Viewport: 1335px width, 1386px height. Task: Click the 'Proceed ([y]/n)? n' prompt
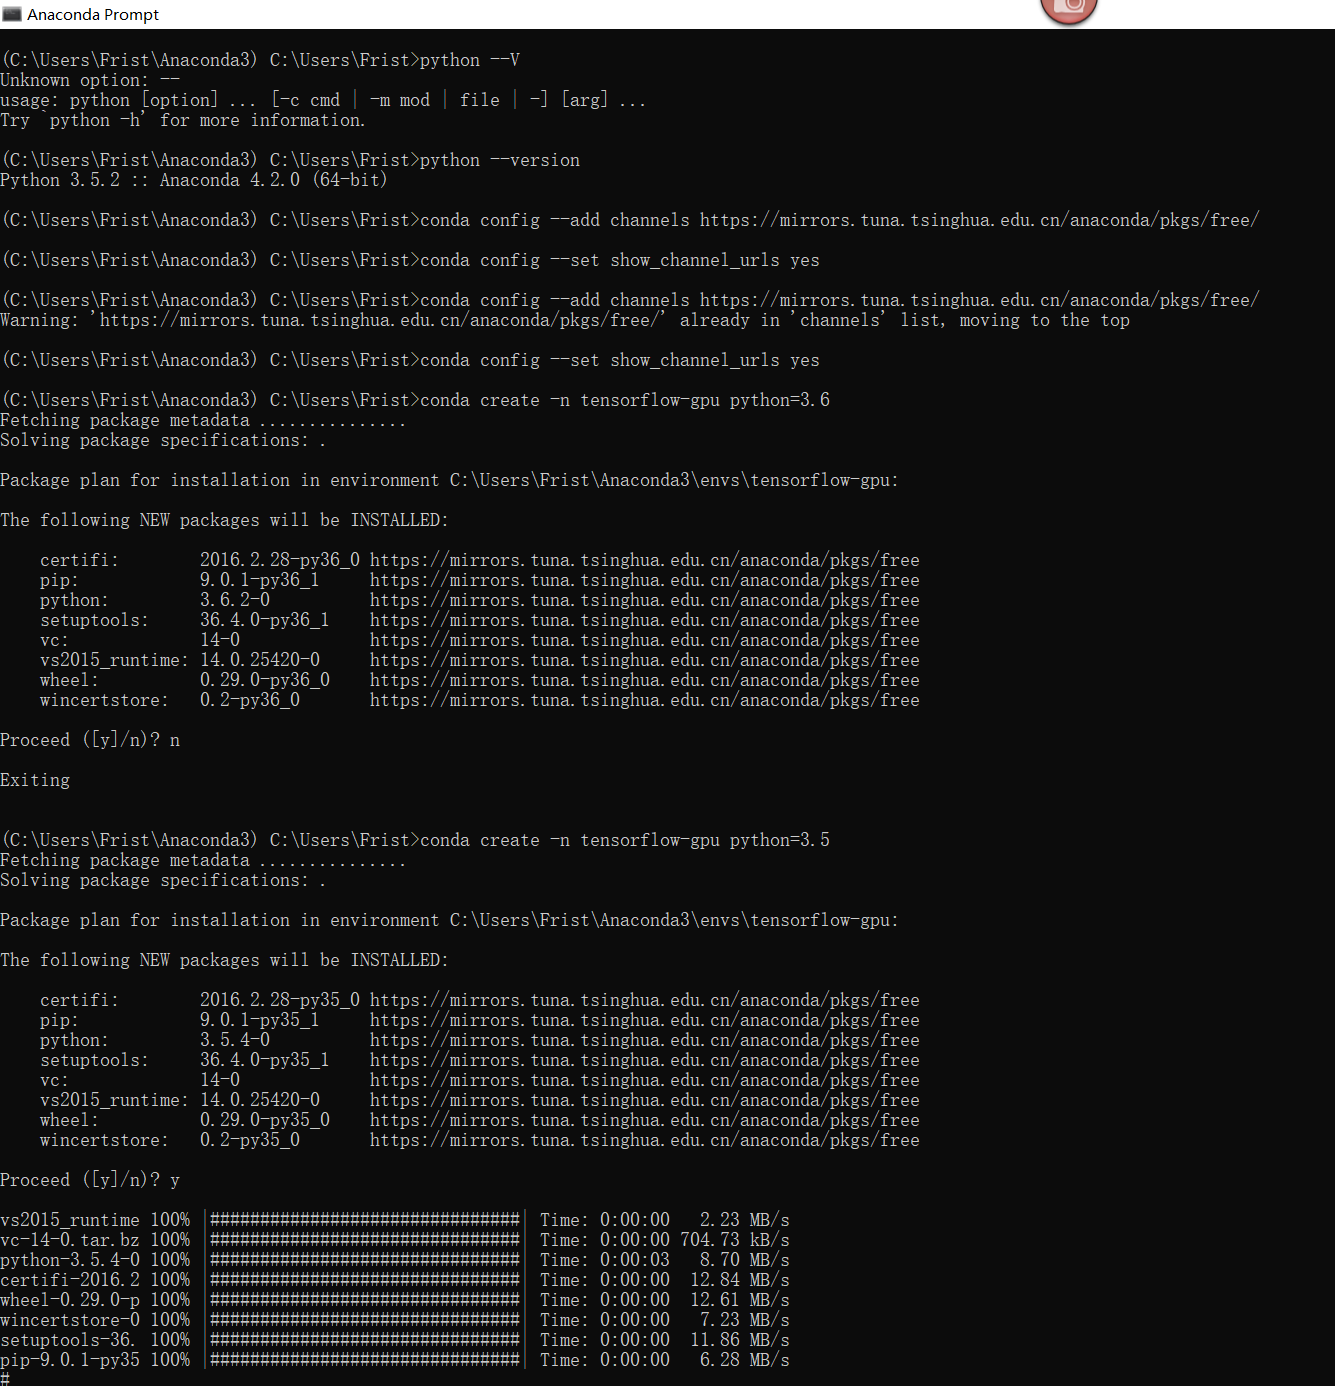tap(90, 740)
